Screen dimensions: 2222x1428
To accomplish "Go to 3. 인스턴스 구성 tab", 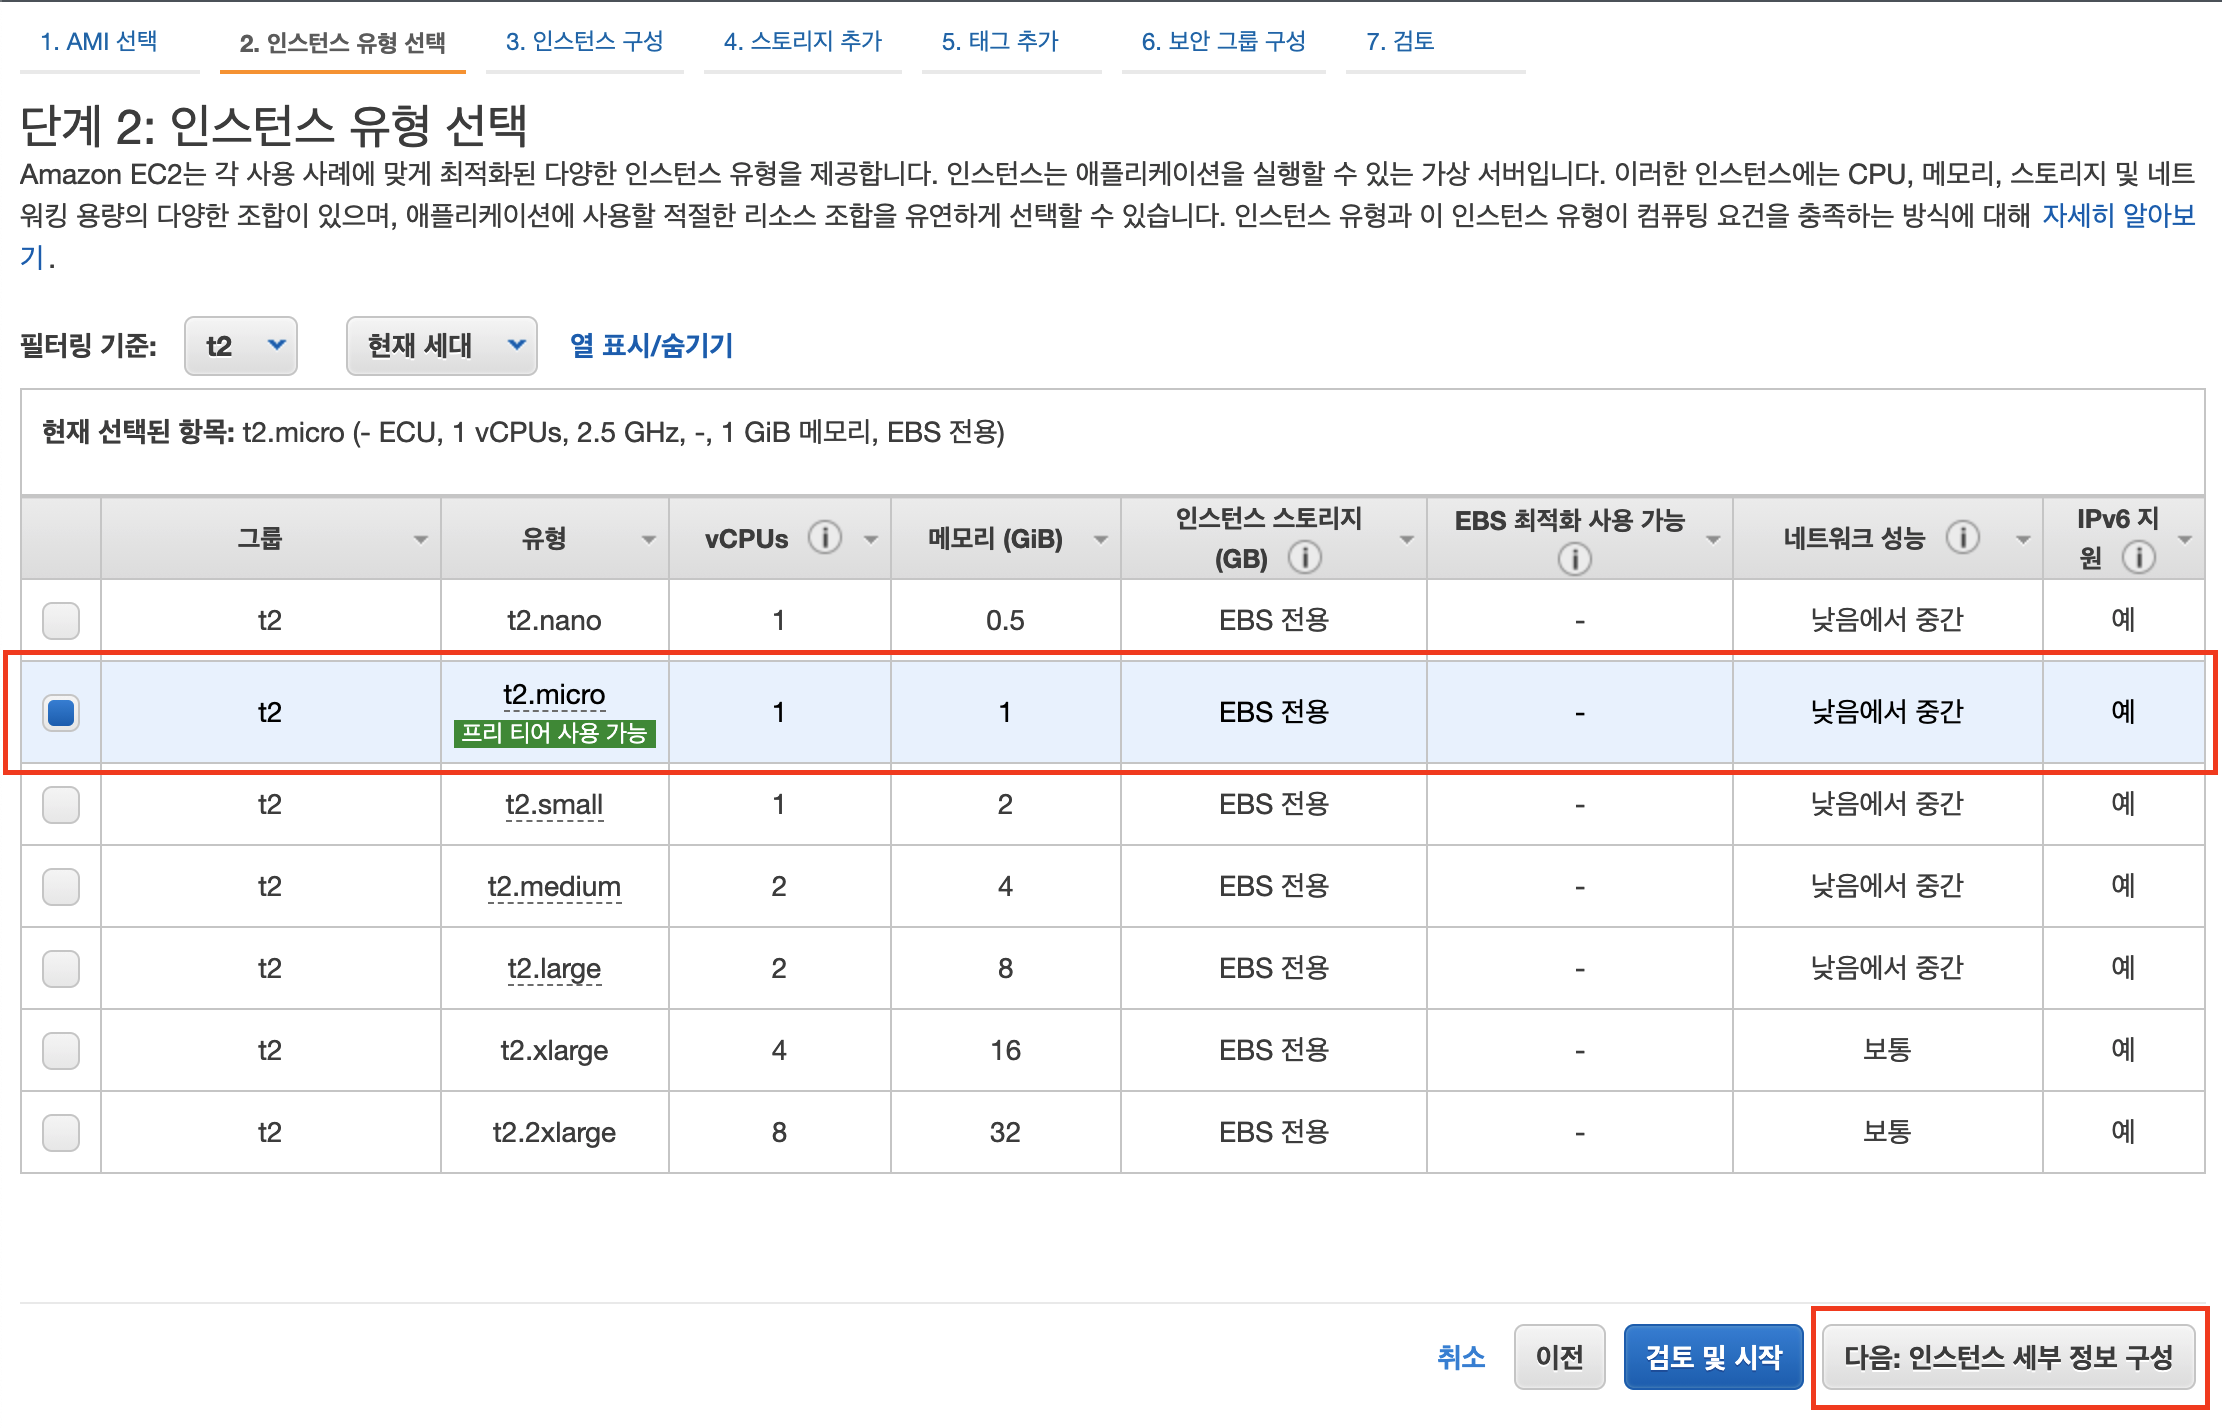I will point(584,42).
